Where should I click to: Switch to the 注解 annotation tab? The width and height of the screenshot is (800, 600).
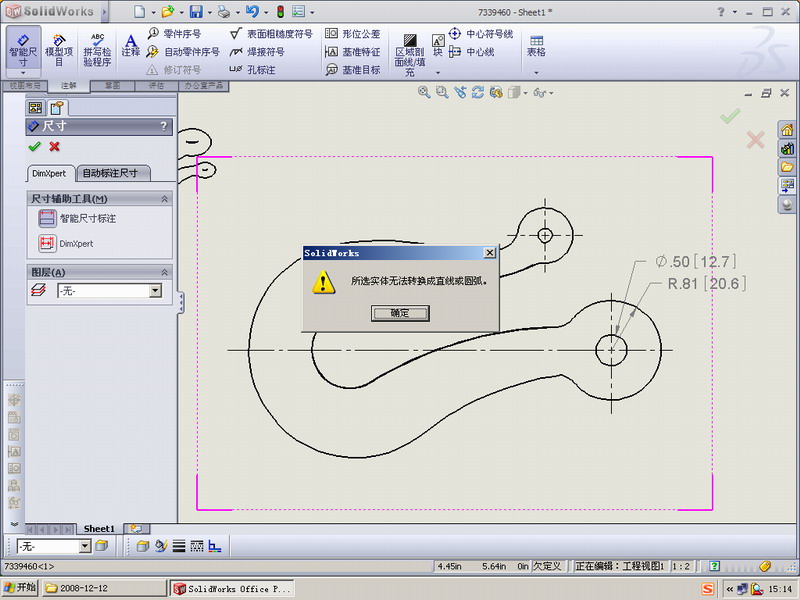(x=68, y=85)
